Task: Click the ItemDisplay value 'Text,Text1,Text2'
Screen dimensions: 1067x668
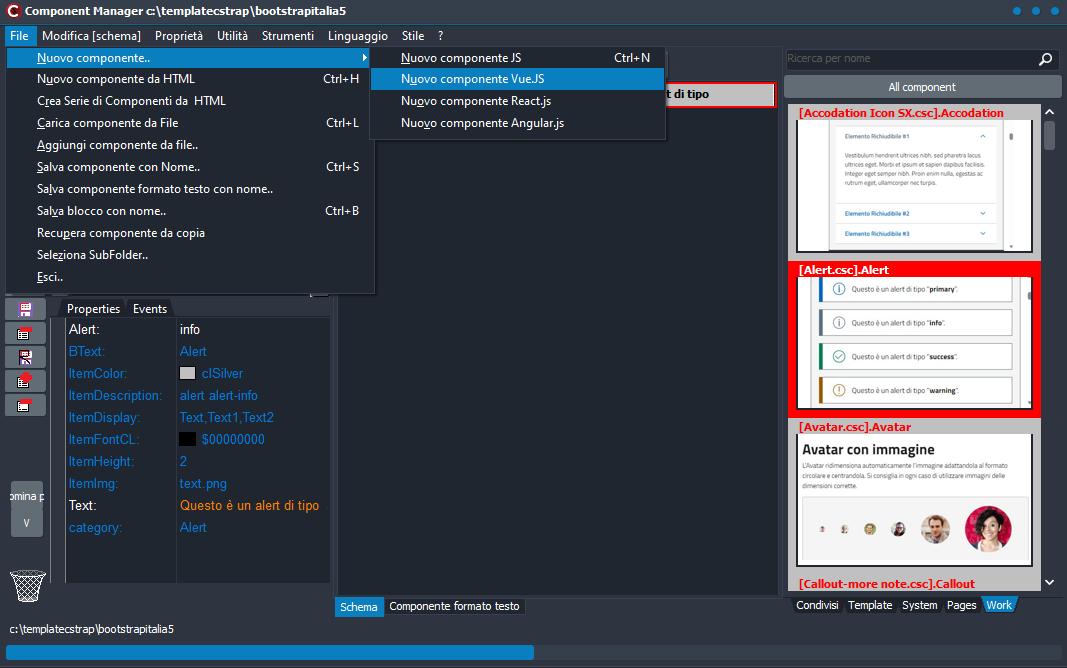Action: (x=227, y=418)
